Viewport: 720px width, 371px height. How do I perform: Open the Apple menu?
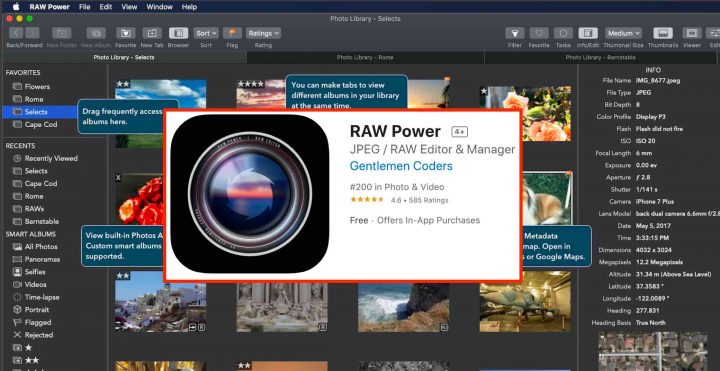click(16, 6)
